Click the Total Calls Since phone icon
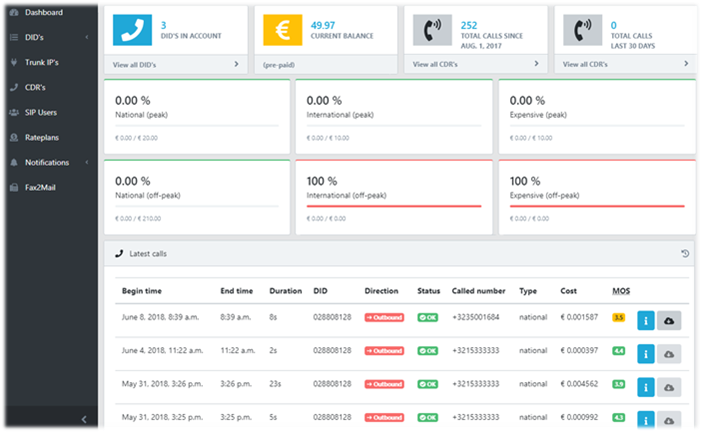The width and height of the screenshot is (702, 432). click(x=432, y=31)
